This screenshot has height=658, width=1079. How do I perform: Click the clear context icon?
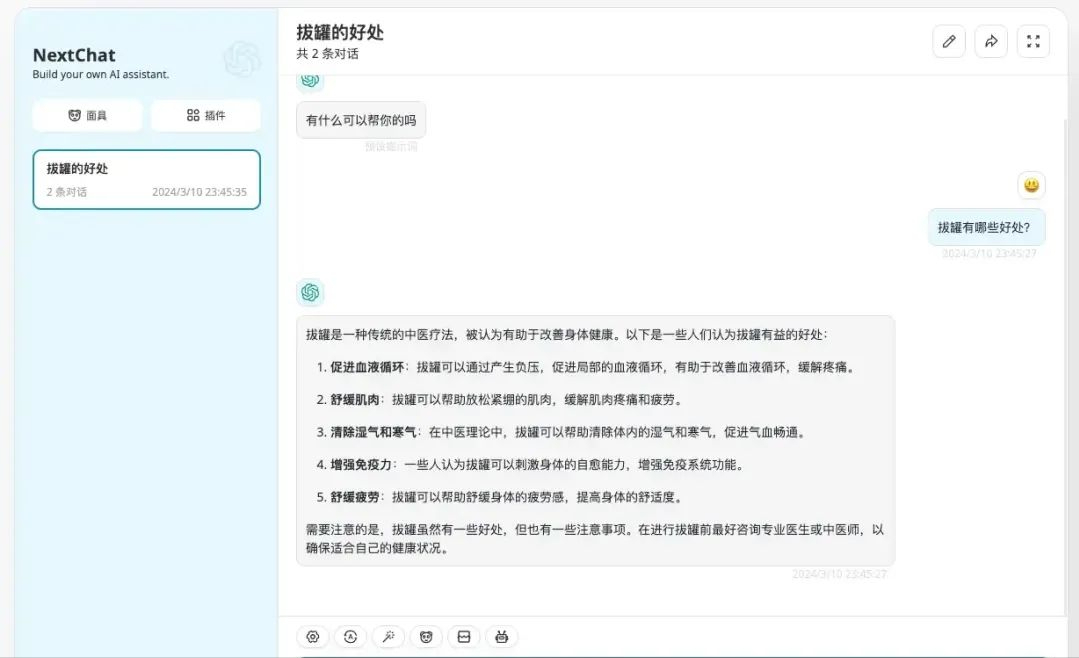tap(464, 637)
